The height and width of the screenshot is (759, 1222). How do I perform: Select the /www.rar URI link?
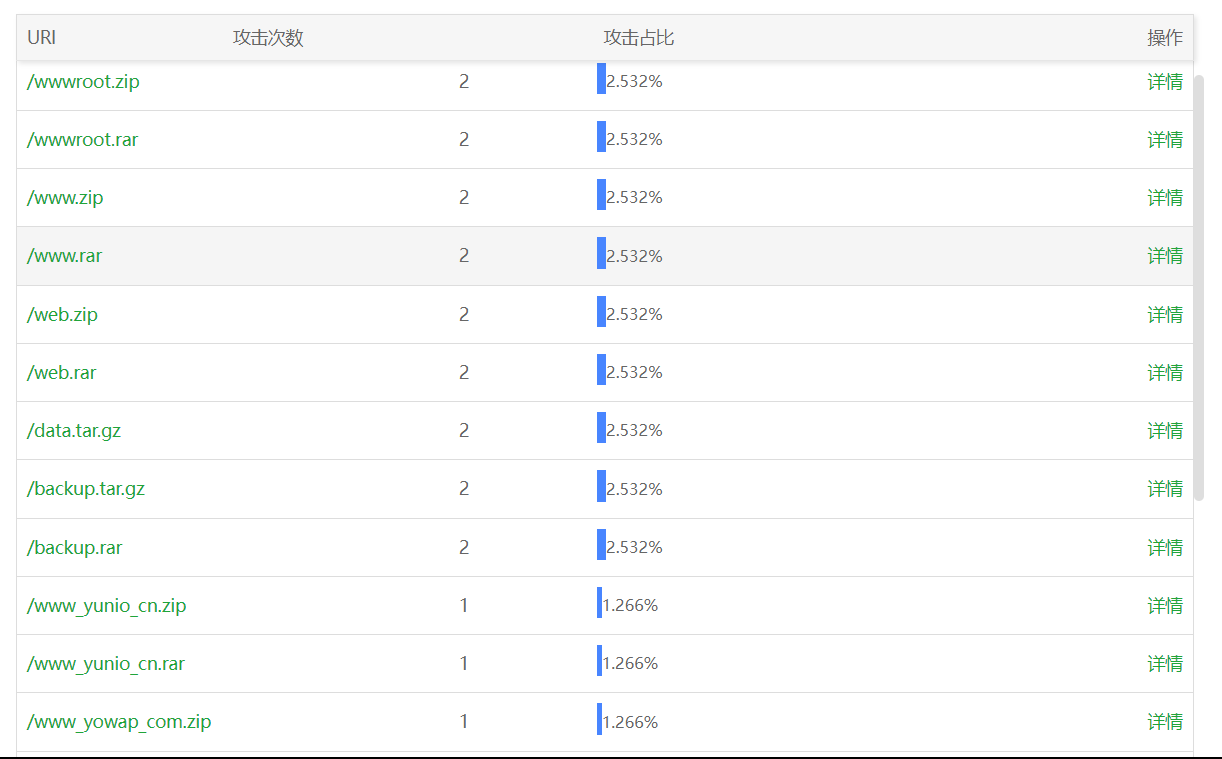click(x=64, y=256)
